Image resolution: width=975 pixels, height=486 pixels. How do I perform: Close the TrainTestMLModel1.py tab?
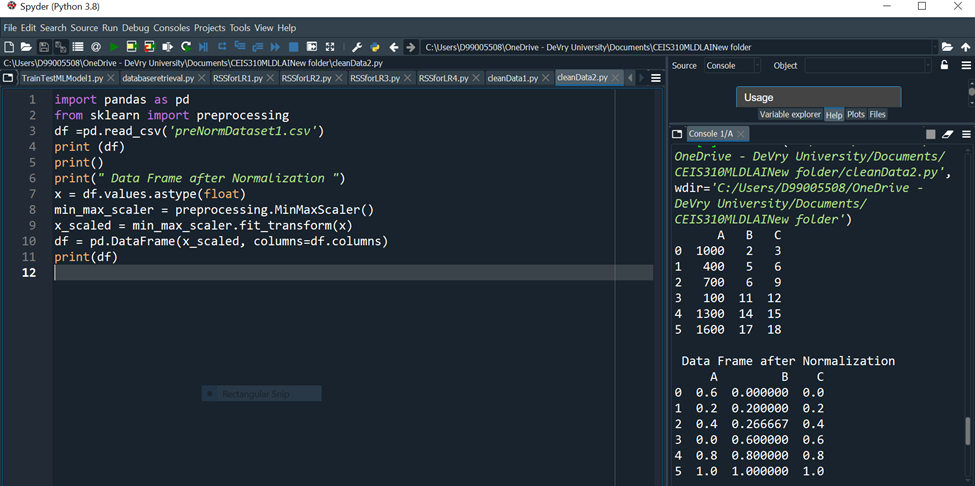pos(111,78)
